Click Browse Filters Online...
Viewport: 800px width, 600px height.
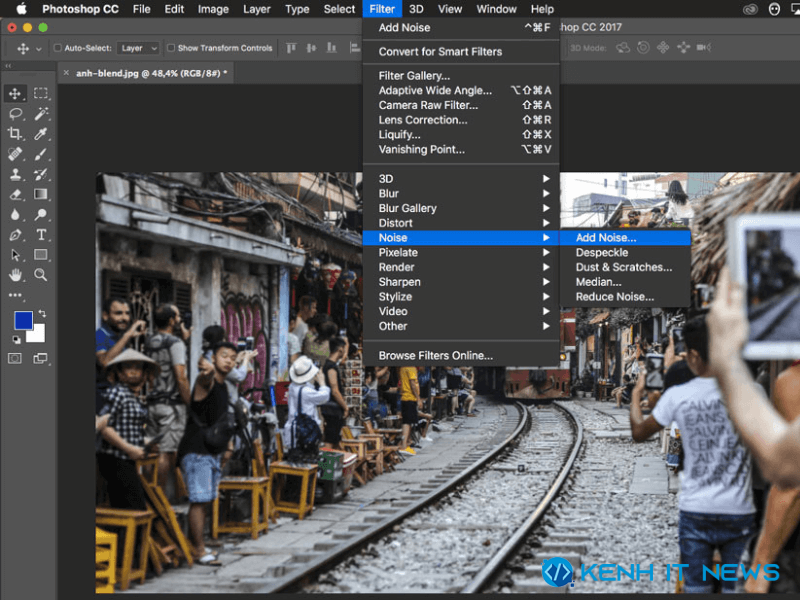point(461,356)
